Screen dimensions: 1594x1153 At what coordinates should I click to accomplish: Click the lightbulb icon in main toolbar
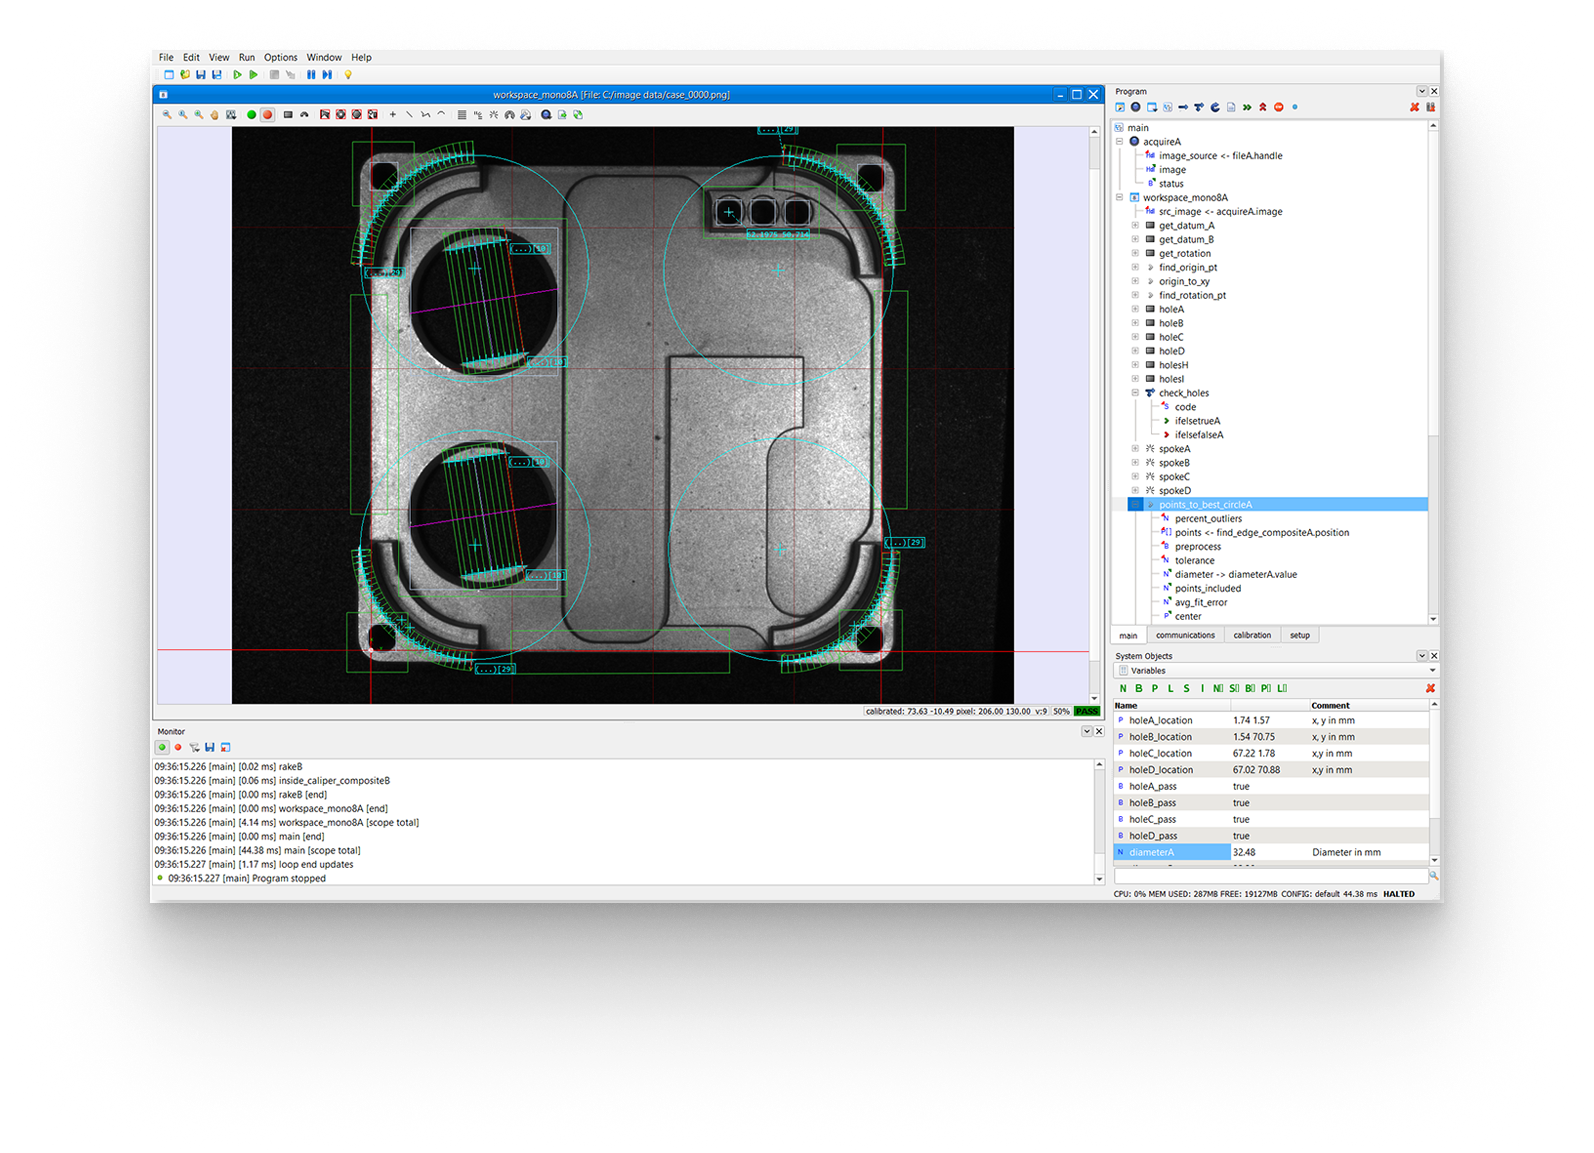pos(348,75)
